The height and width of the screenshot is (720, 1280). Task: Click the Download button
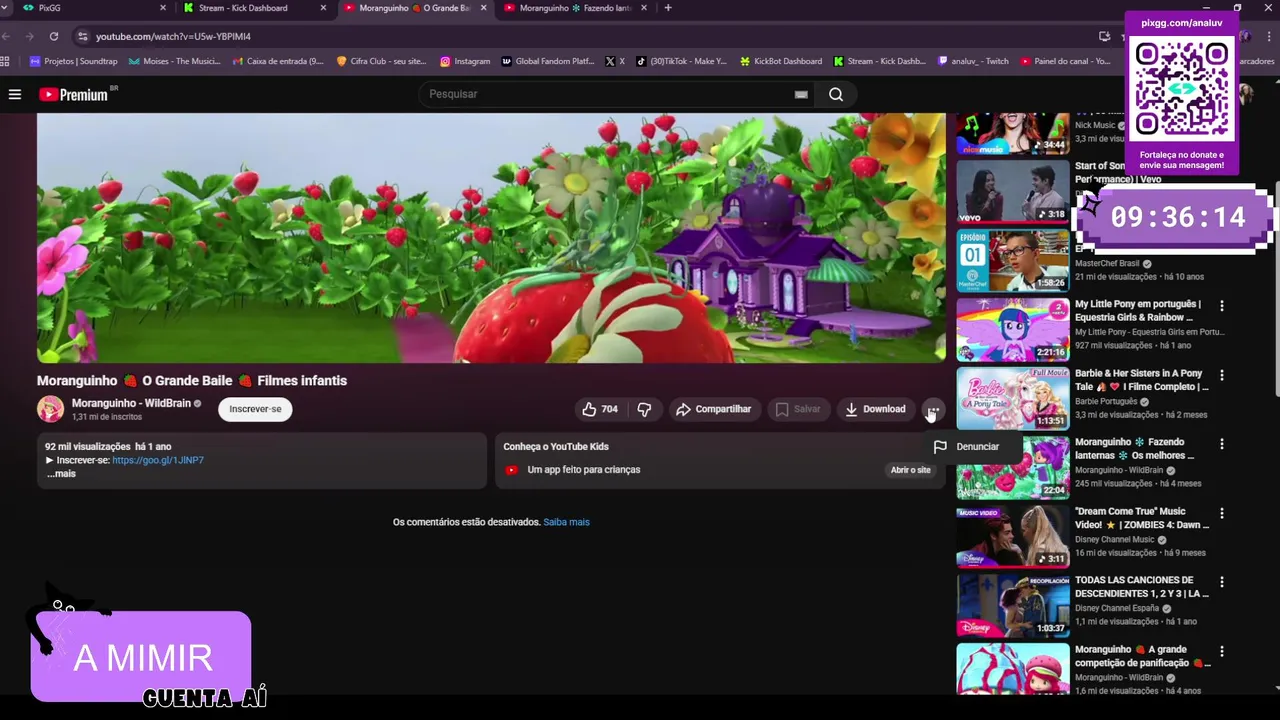point(875,409)
